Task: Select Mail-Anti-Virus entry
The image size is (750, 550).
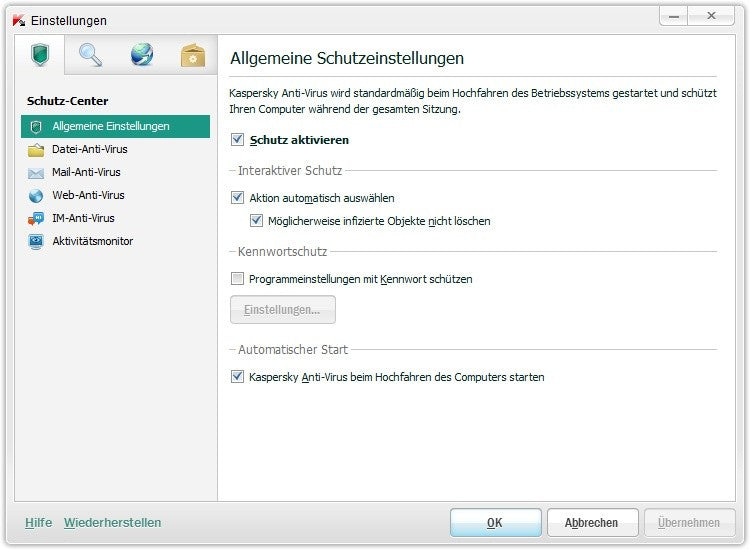Action: (86, 172)
